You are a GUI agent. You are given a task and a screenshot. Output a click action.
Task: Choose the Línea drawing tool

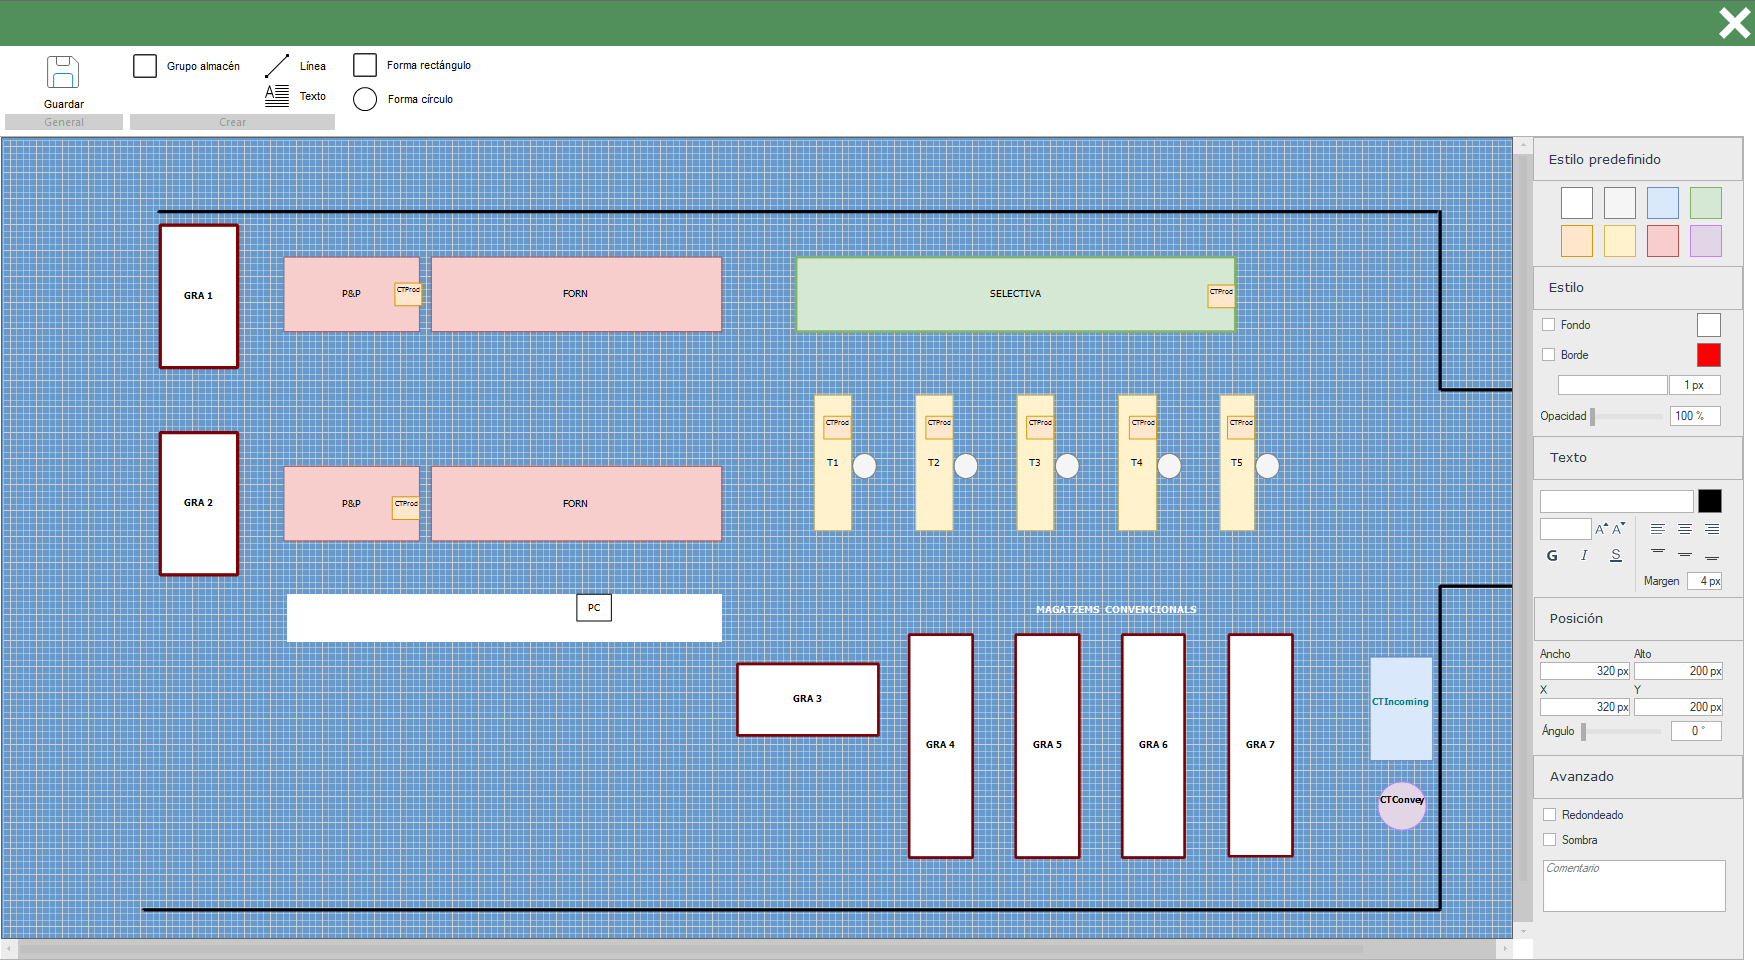point(277,66)
